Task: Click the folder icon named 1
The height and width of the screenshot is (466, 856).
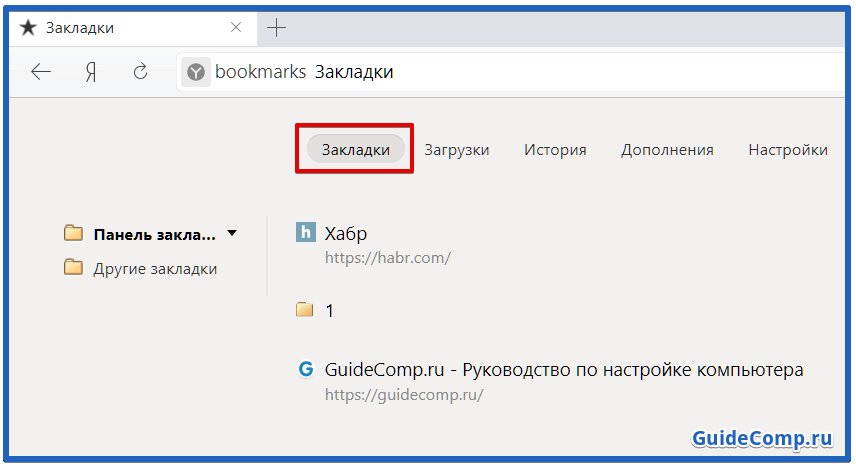Action: (305, 310)
